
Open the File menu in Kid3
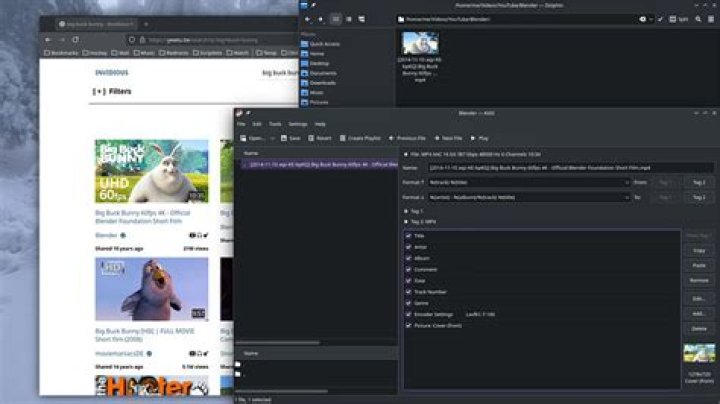(x=241, y=124)
